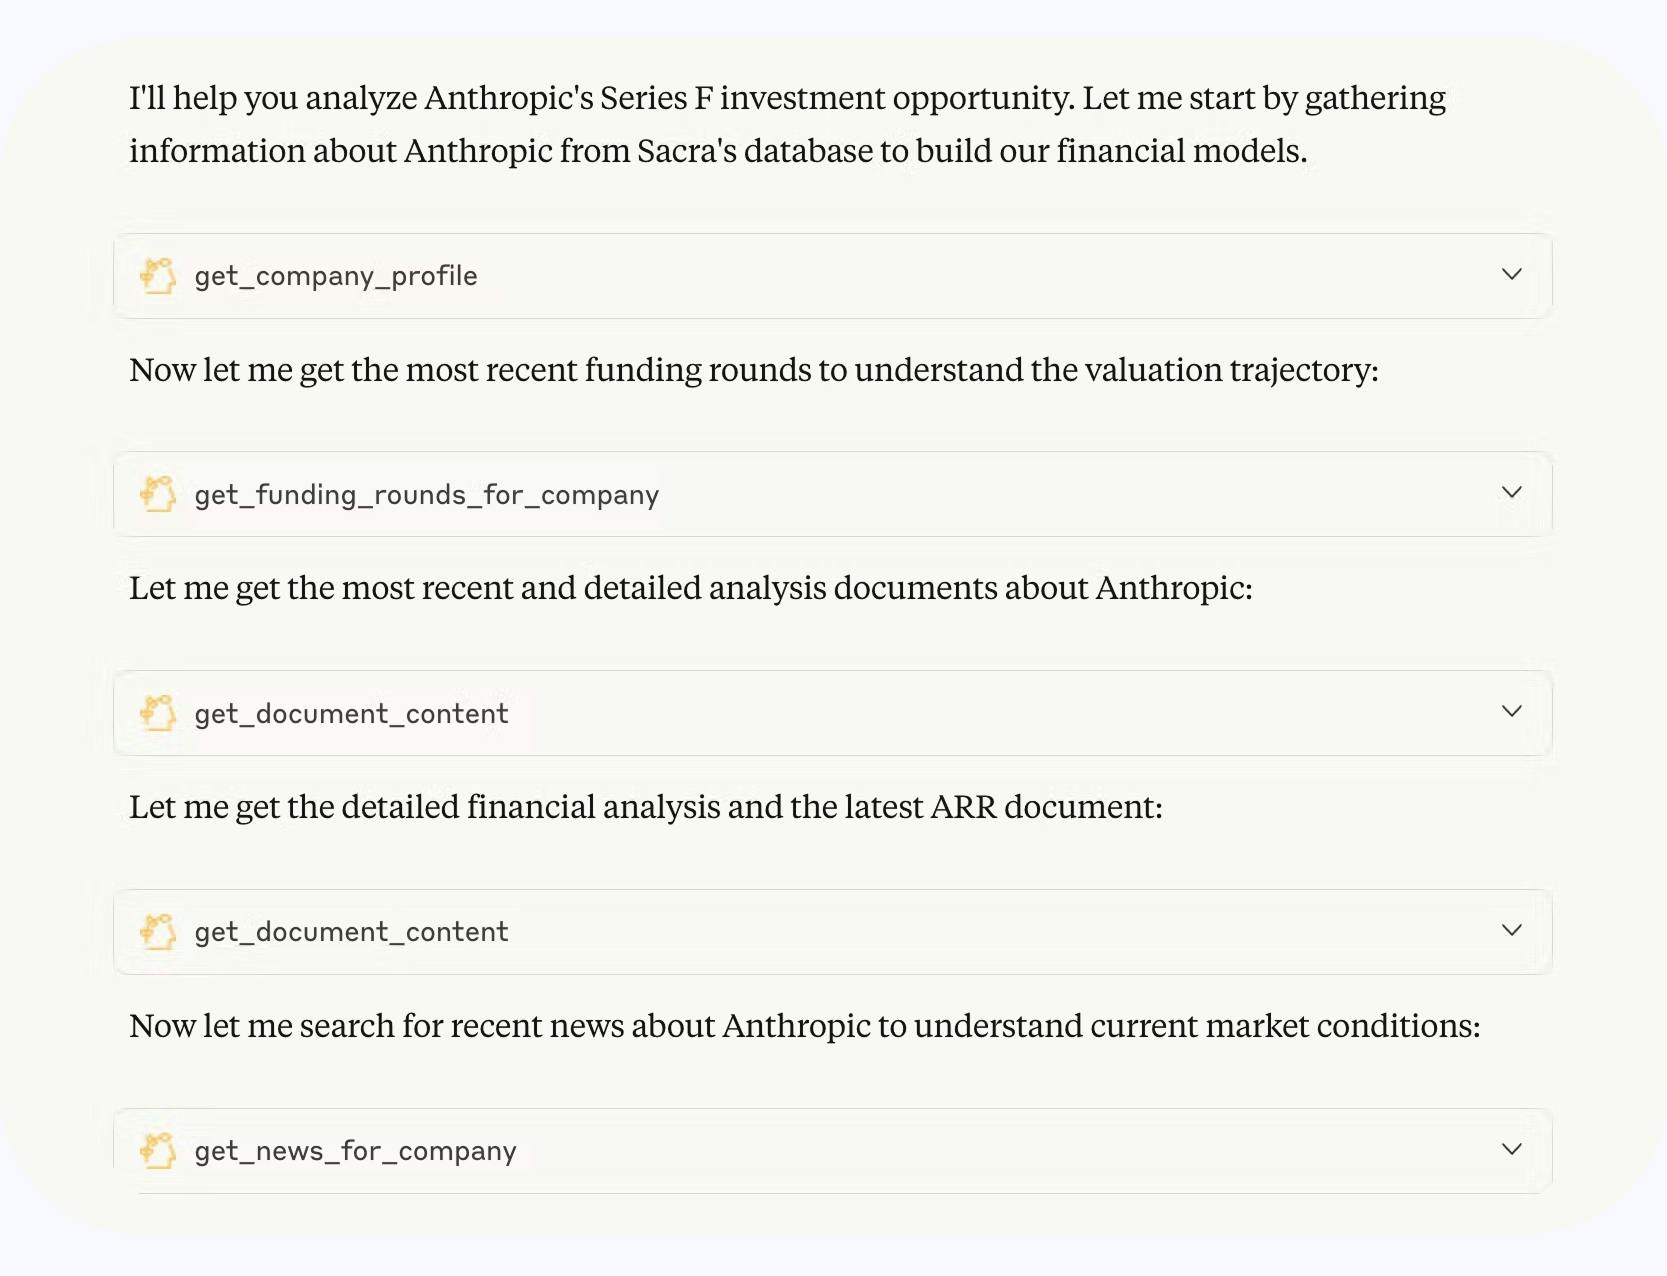Click the Sacra icon beside get_company_profile
This screenshot has height=1276, width=1667.
click(158, 275)
